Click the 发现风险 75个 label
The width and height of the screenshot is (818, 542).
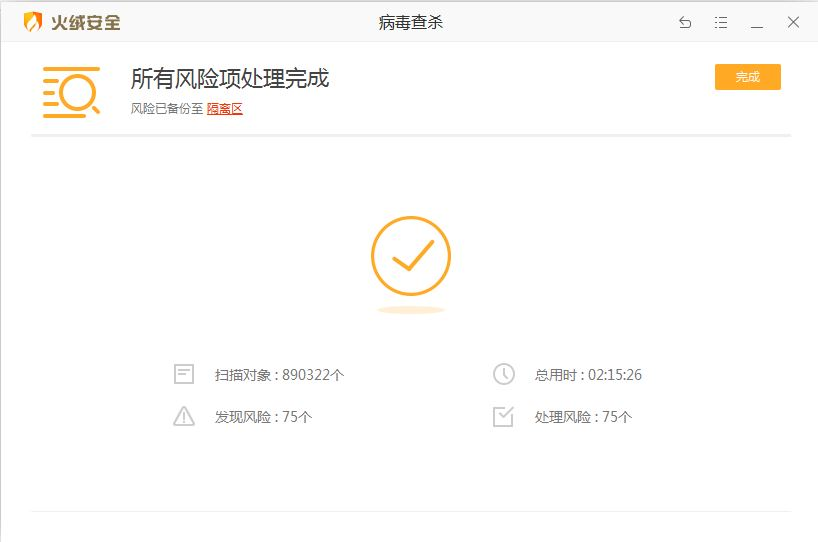click(263, 417)
